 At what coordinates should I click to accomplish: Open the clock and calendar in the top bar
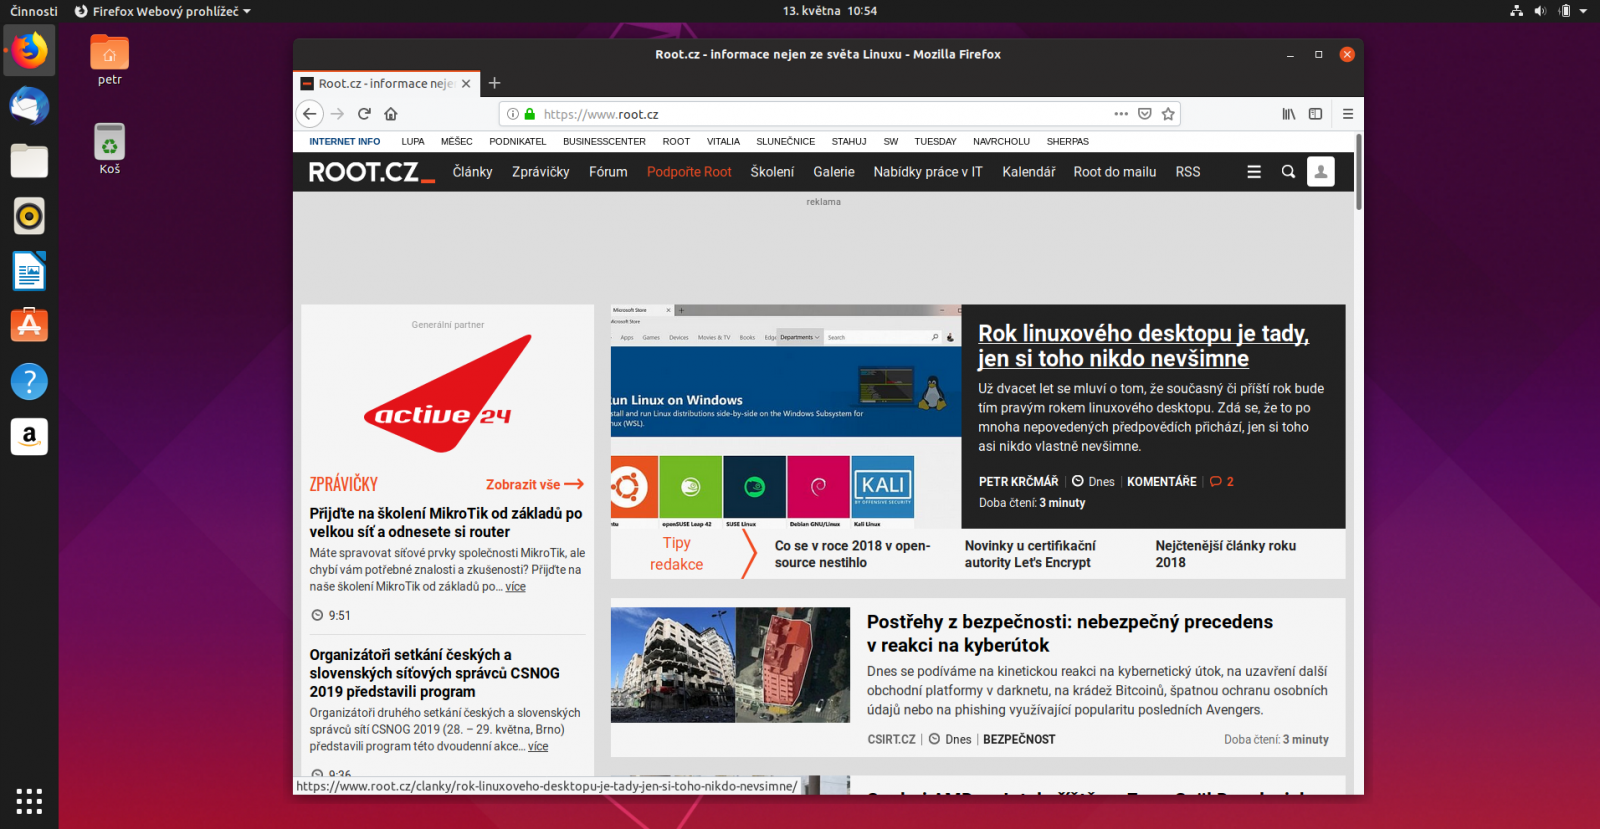[x=829, y=11]
